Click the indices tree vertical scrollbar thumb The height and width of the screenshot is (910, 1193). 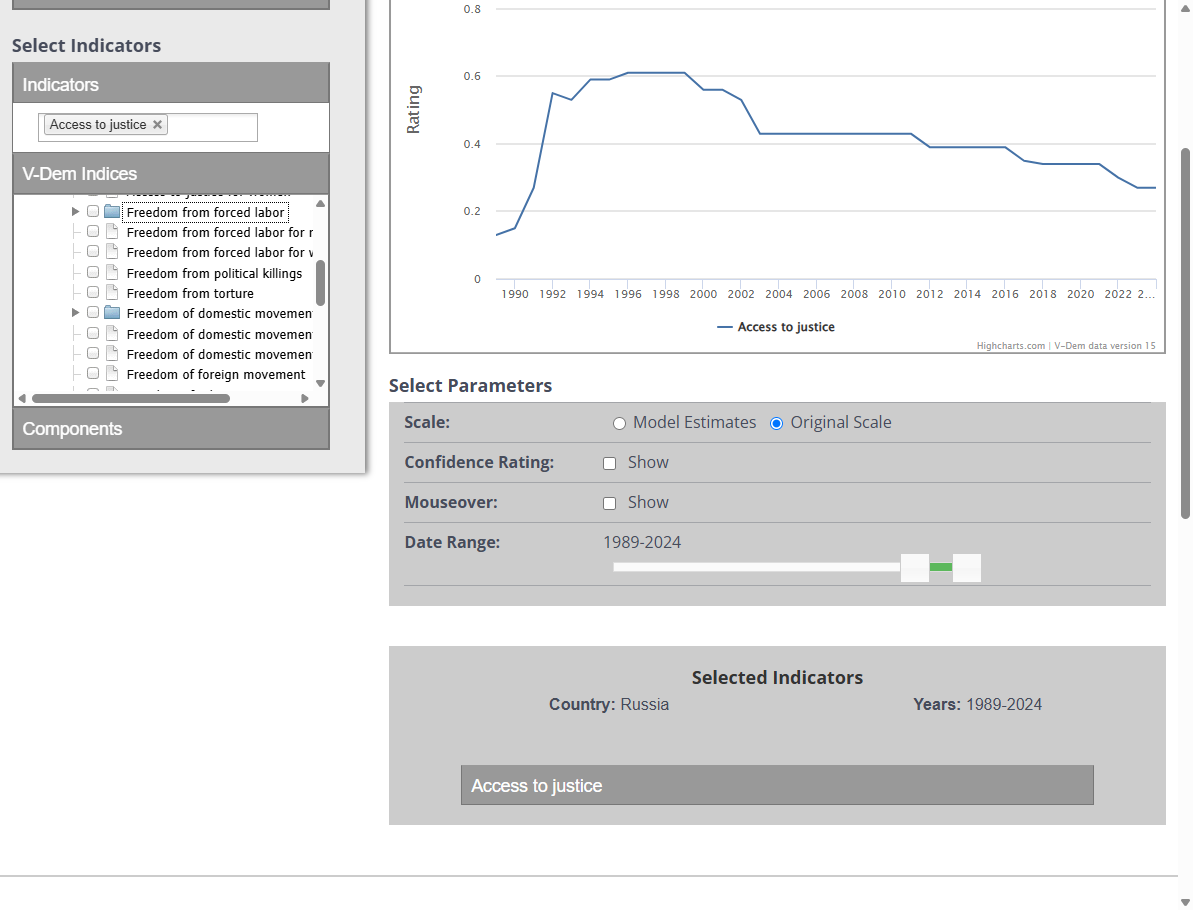(320, 282)
